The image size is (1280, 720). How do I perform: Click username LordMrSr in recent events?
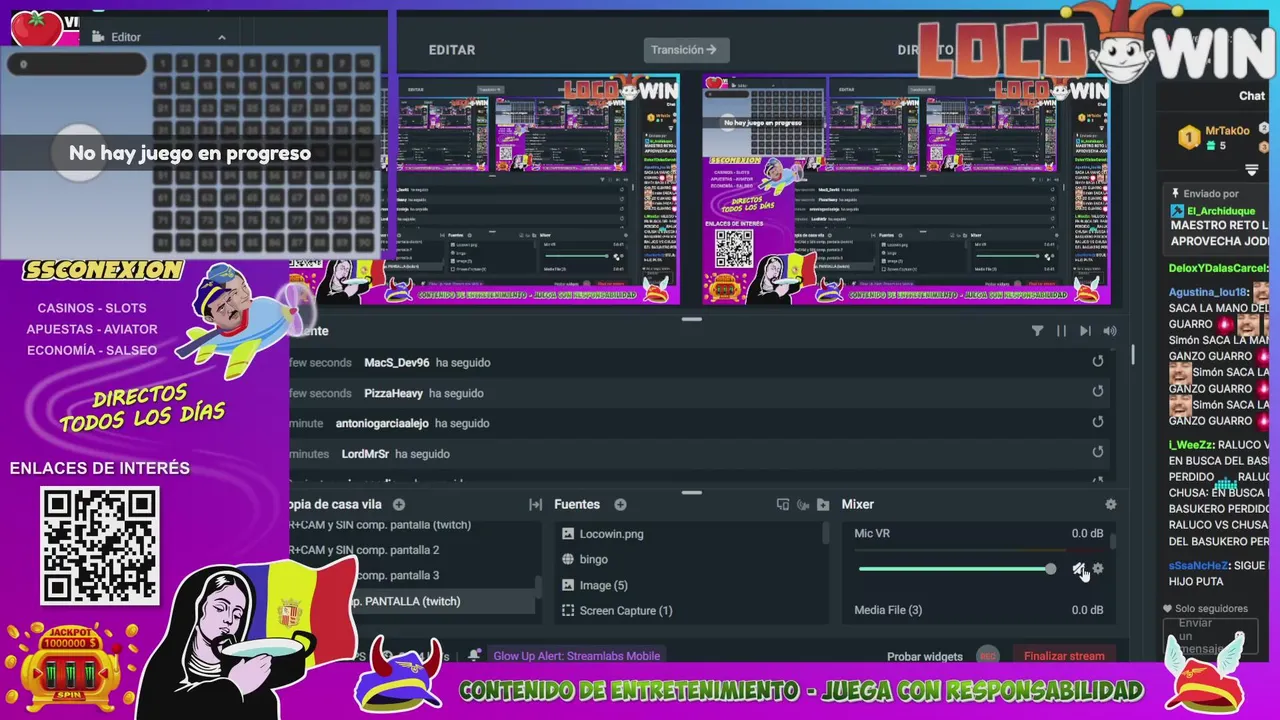[365, 454]
